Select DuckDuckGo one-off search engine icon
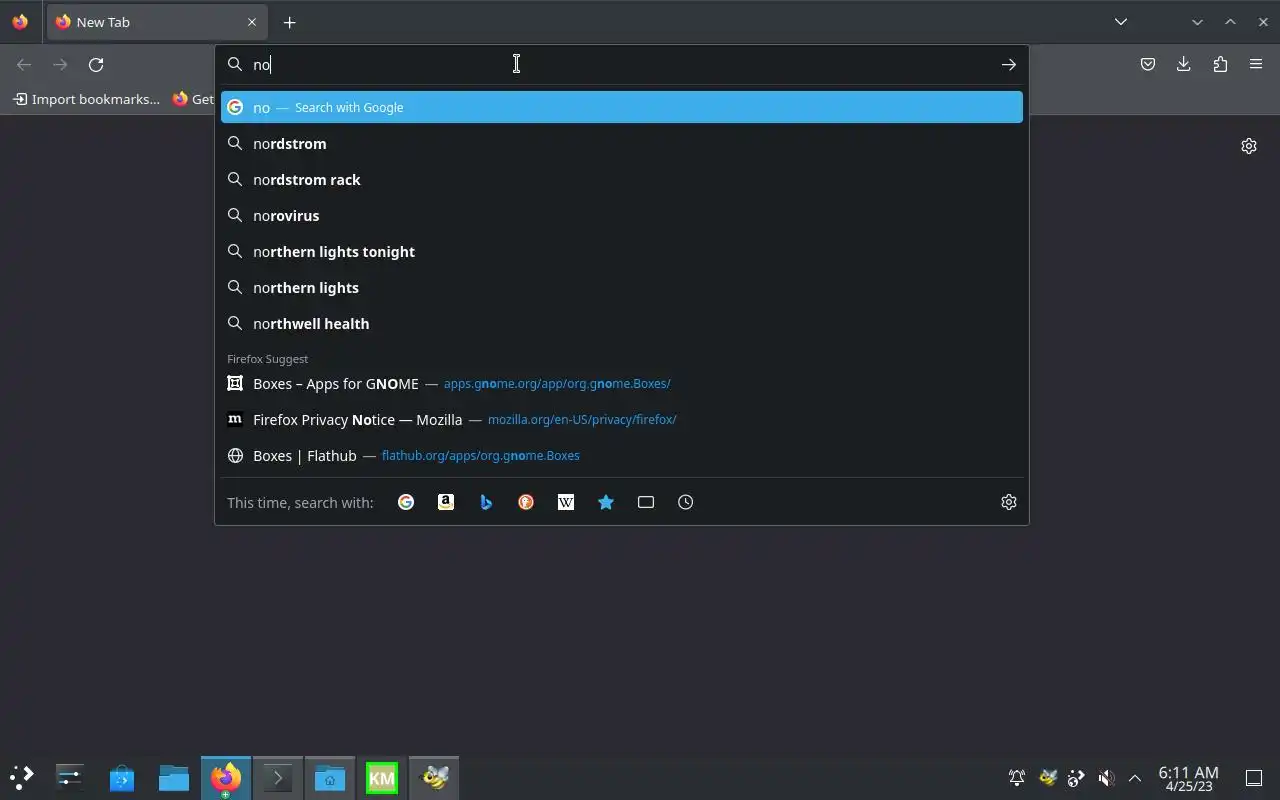This screenshot has height=800, width=1280. (526, 502)
